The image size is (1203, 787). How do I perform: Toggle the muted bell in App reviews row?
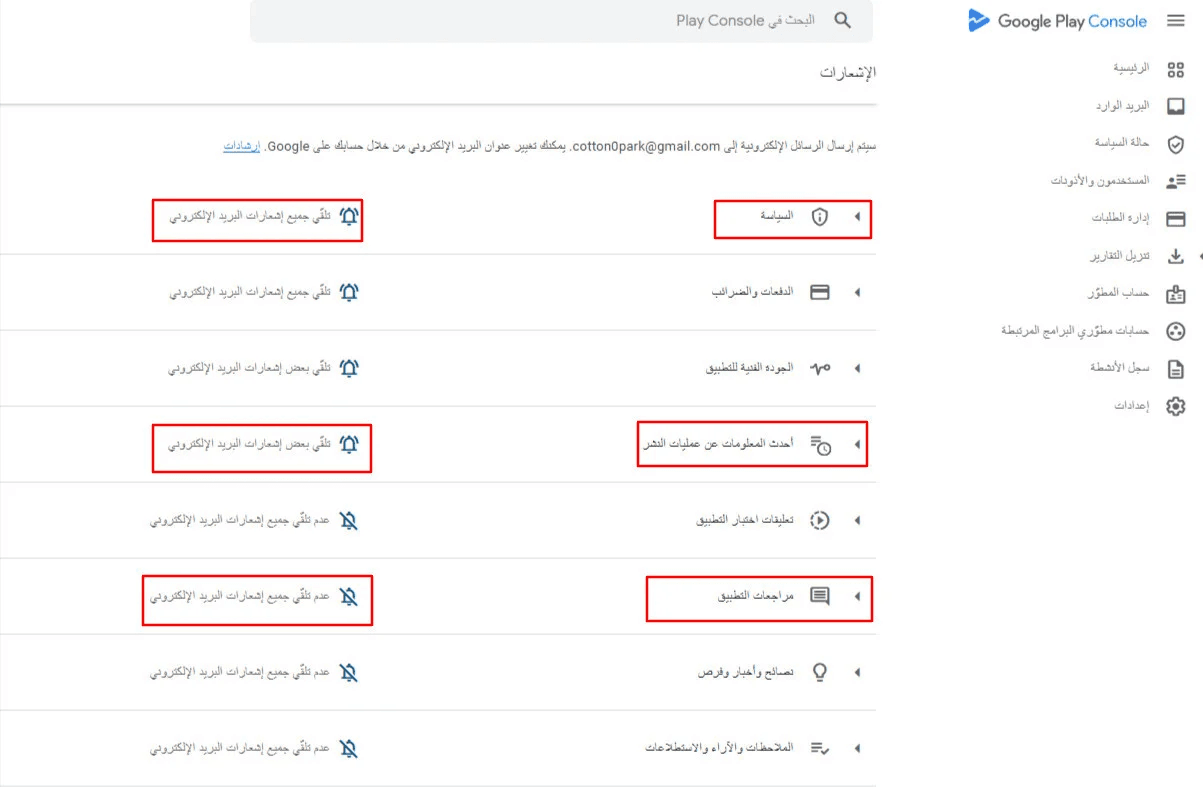pyautogui.click(x=348, y=597)
